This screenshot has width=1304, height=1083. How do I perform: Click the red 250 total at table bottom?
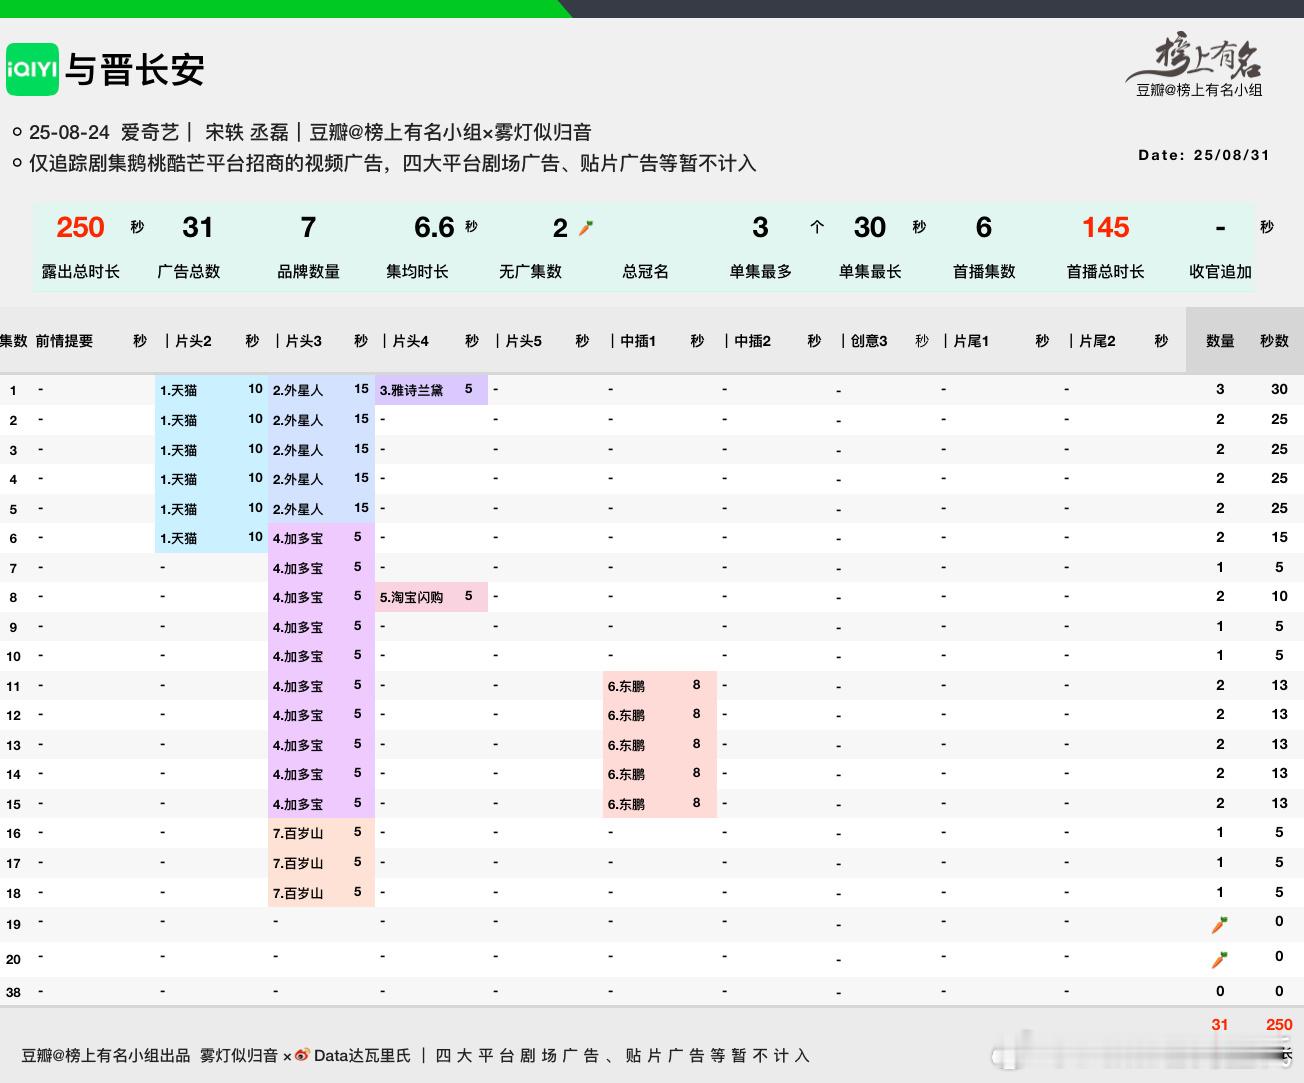pos(1279,1024)
